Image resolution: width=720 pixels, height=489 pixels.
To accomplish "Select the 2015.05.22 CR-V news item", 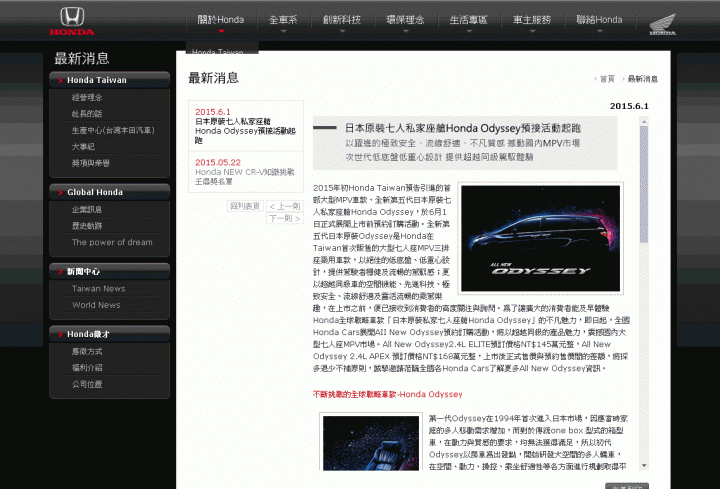I will pos(246,172).
